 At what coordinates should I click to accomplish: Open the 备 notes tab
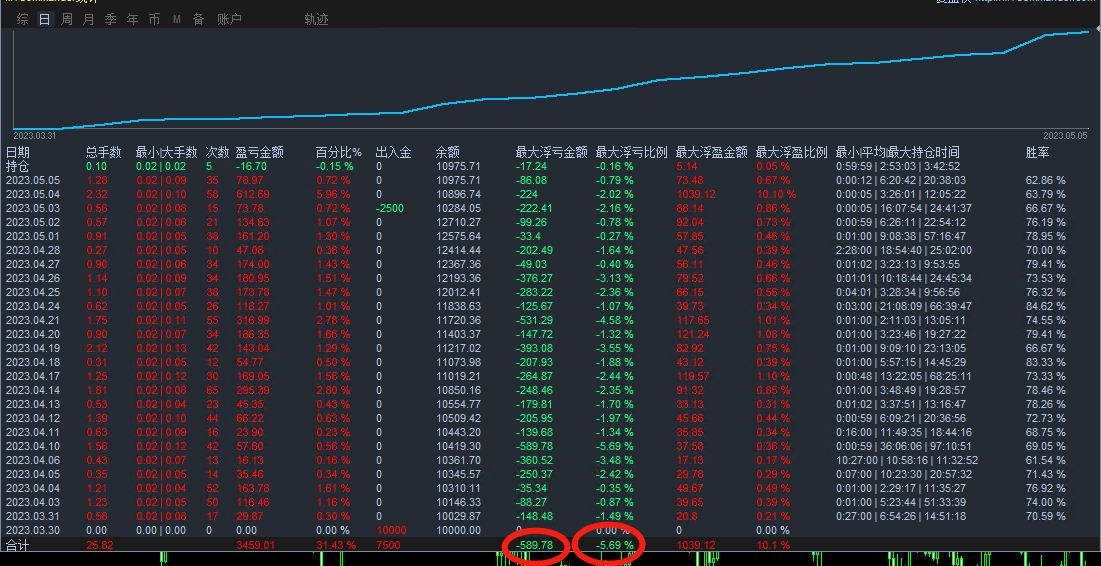coord(198,20)
